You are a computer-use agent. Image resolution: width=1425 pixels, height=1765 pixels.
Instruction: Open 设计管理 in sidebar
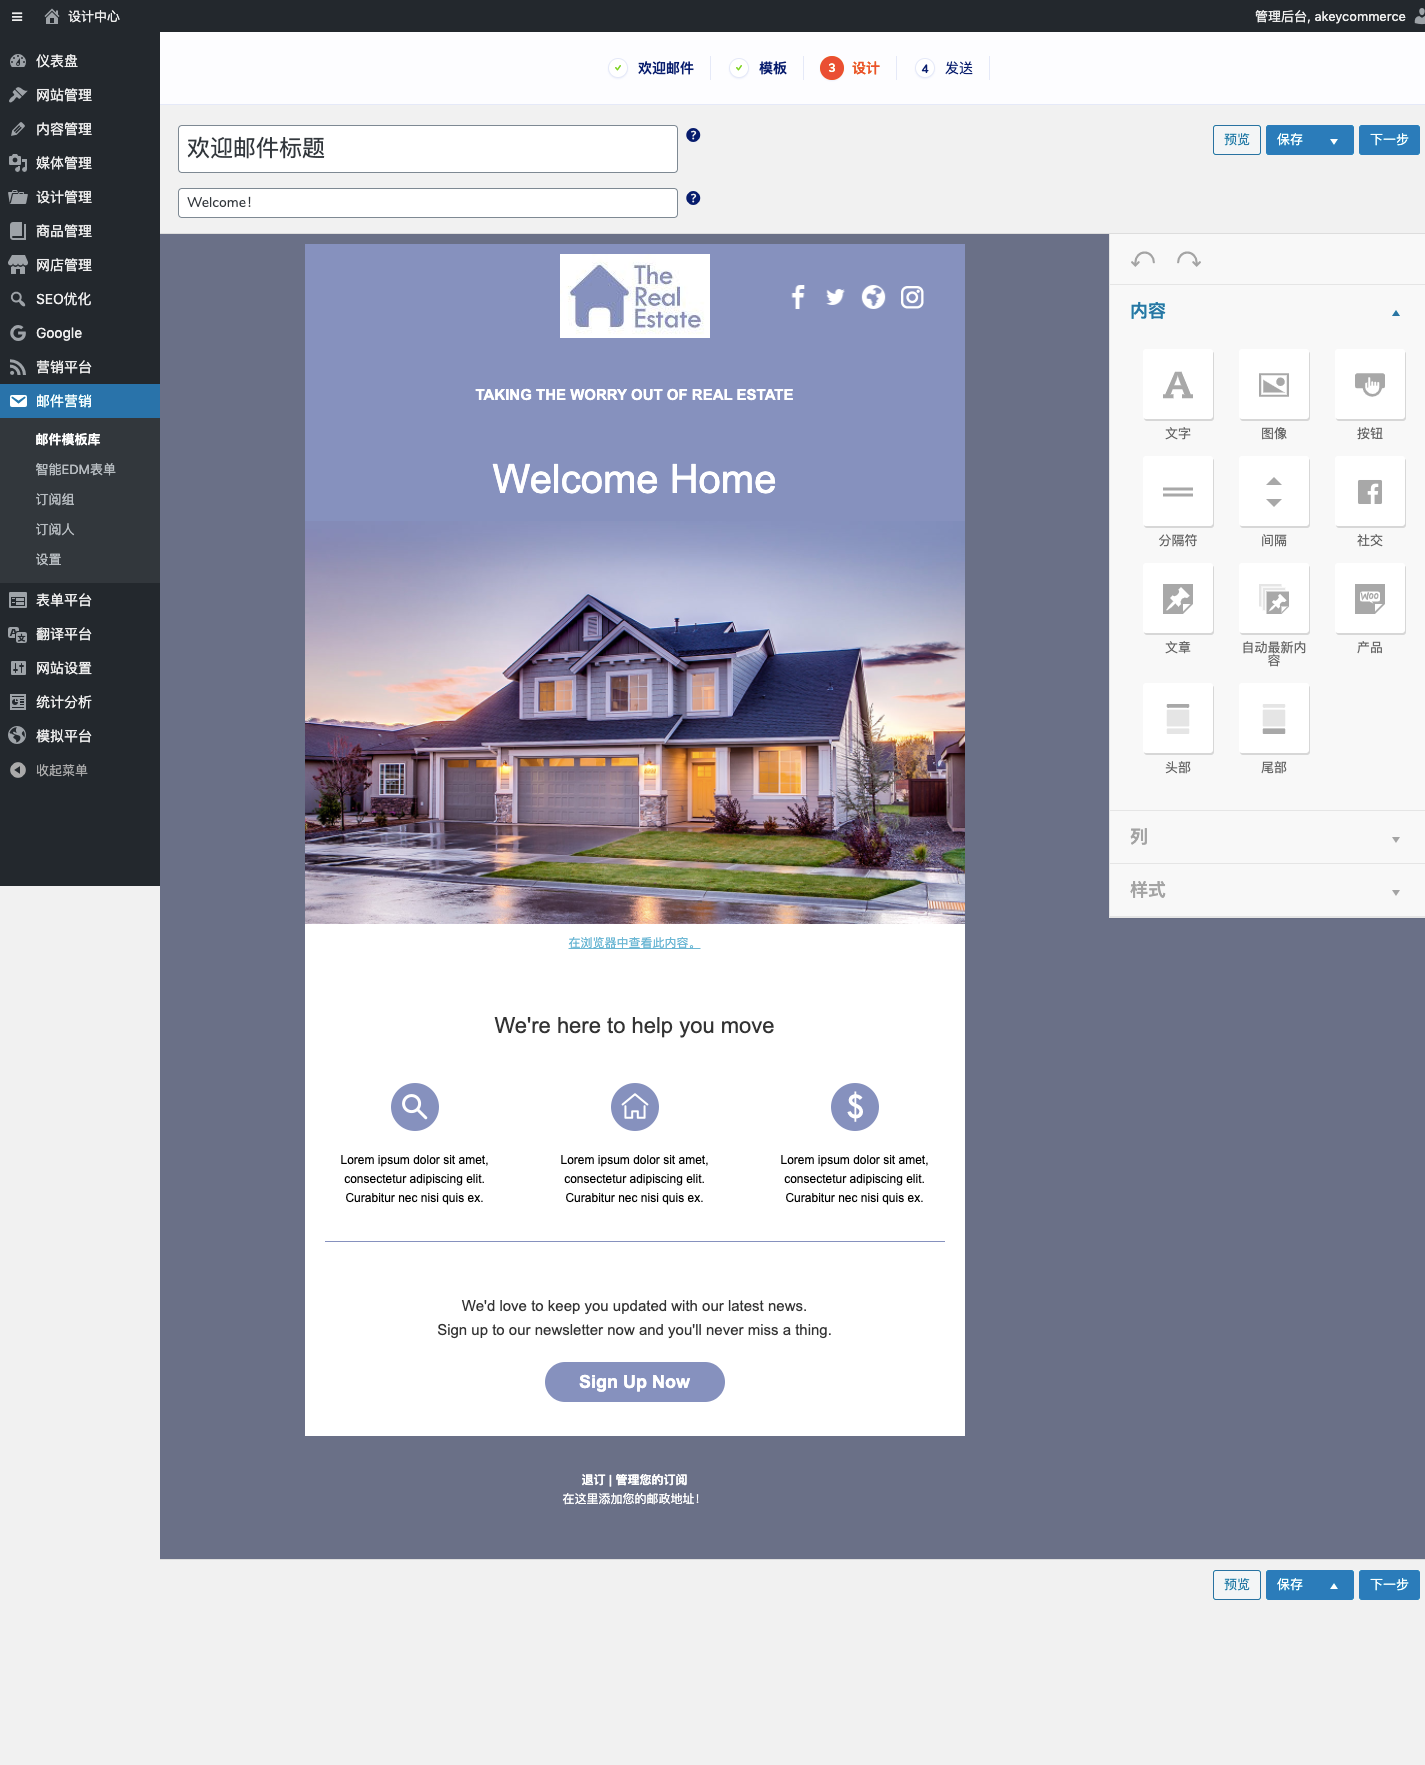[x=64, y=197]
